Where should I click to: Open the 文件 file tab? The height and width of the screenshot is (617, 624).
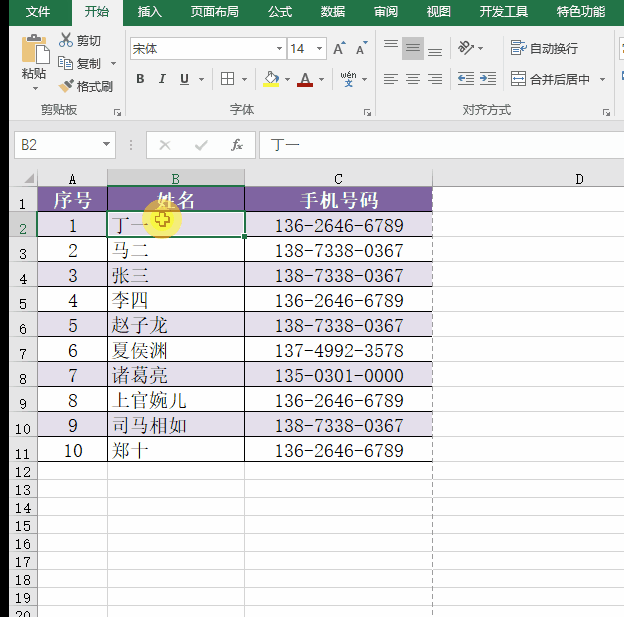(38, 12)
